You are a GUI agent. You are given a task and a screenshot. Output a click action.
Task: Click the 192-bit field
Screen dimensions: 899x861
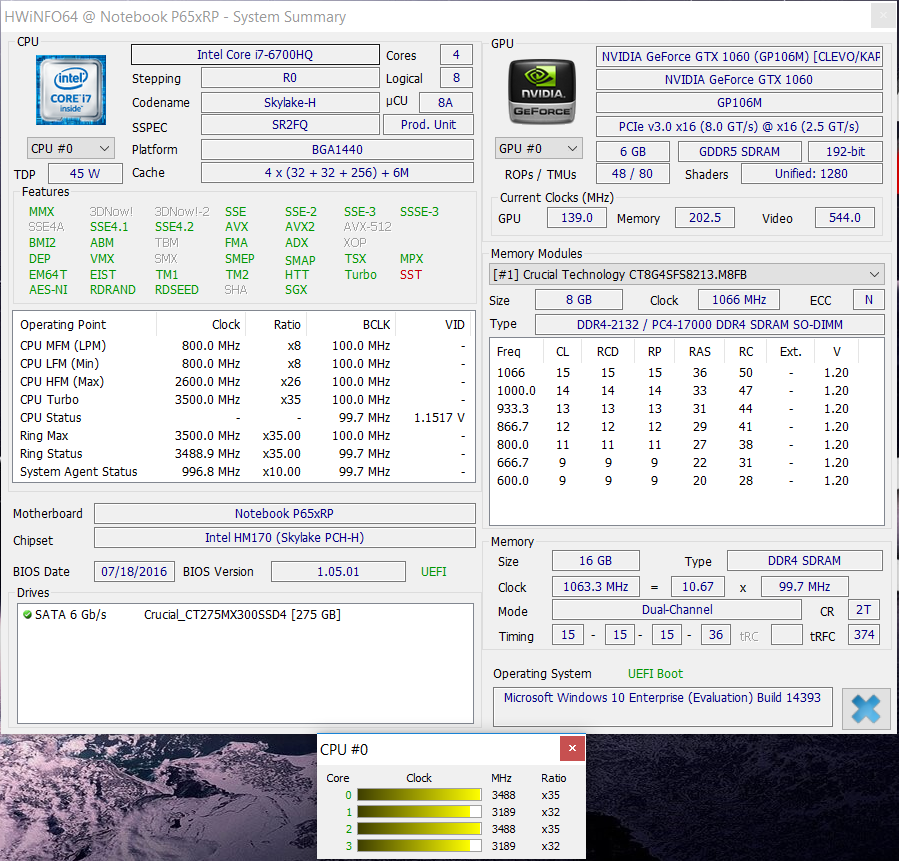tap(845, 151)
